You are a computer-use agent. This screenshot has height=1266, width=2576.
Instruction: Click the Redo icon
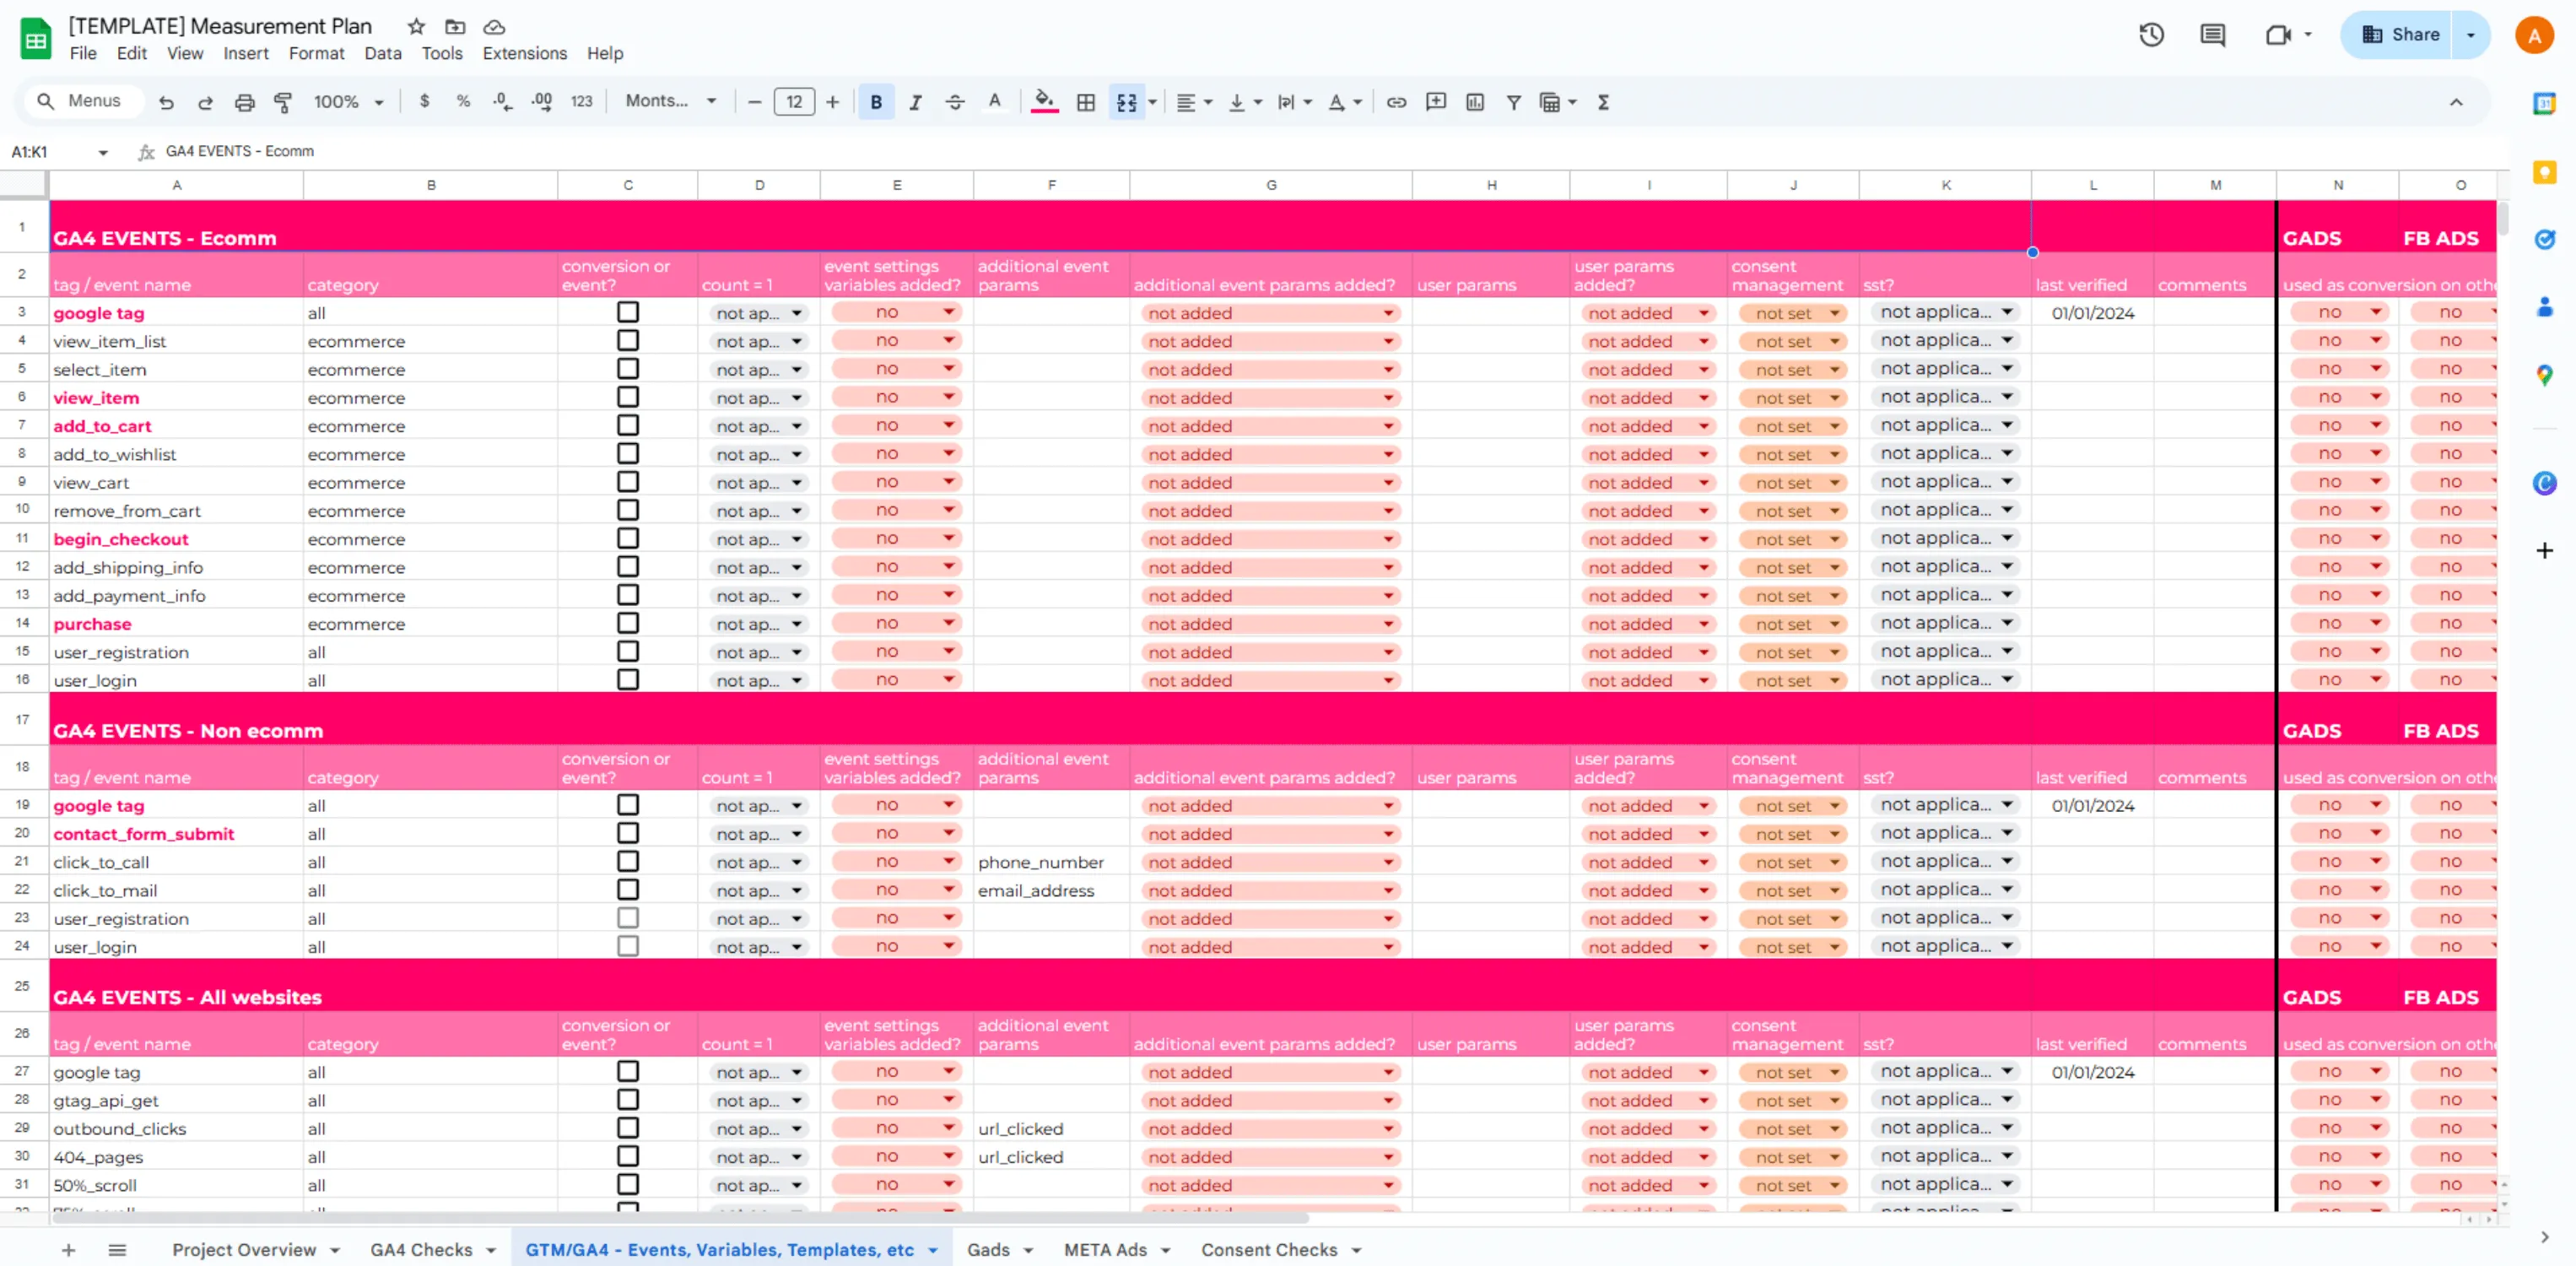[x=205, y=102]
